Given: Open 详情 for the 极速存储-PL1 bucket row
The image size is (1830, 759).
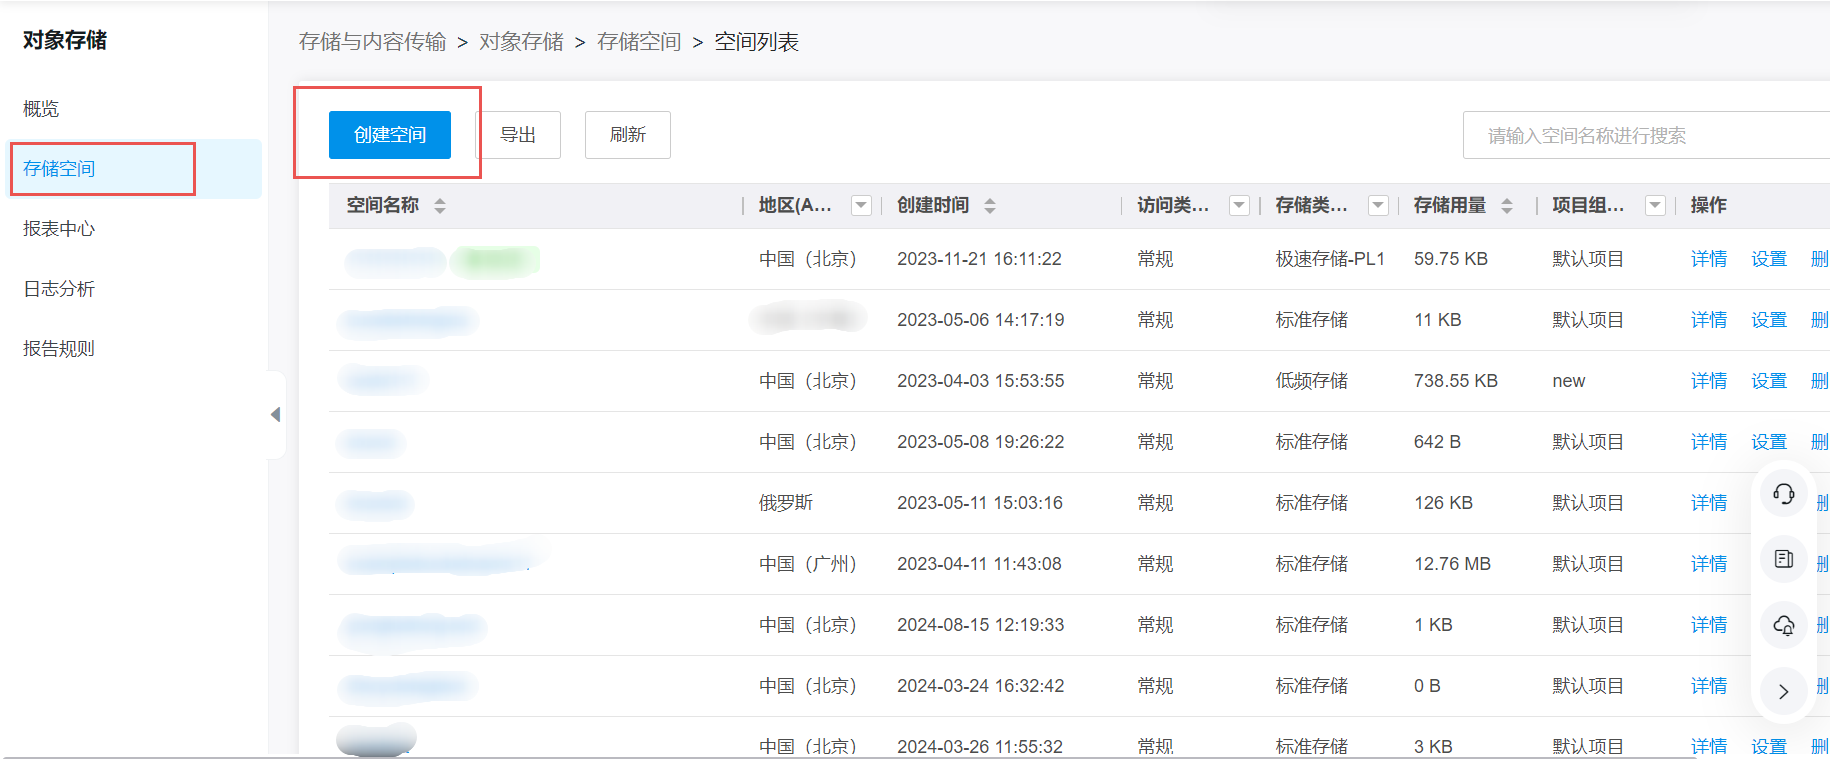Looking at the screenshot, I should click(x=1708, y=259).
